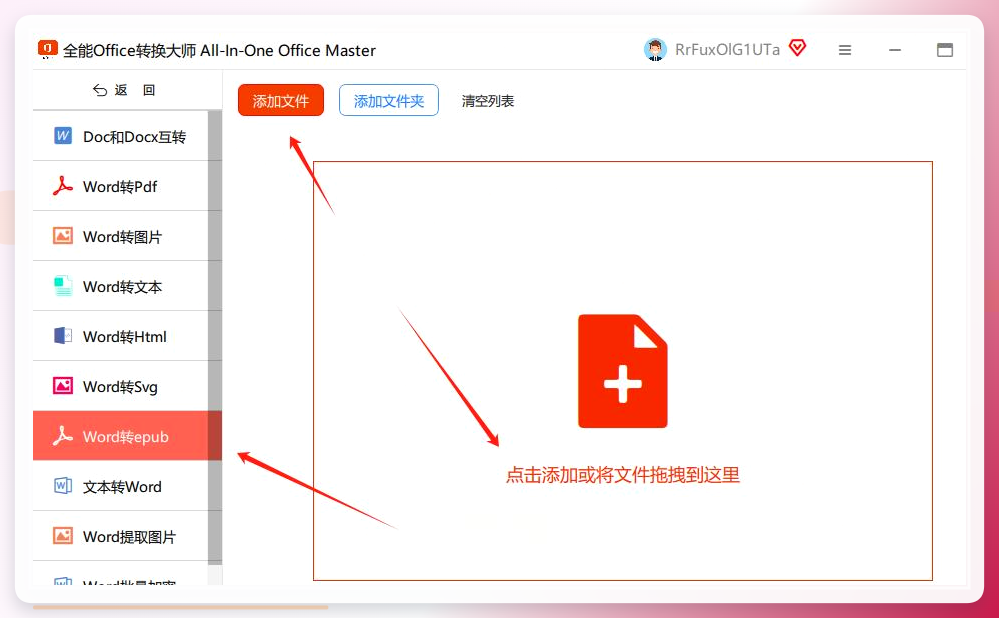Screen dimensions: 999x618
Task: Click the blue W icon of Doc和Docx互转
Action: point(62,136)
